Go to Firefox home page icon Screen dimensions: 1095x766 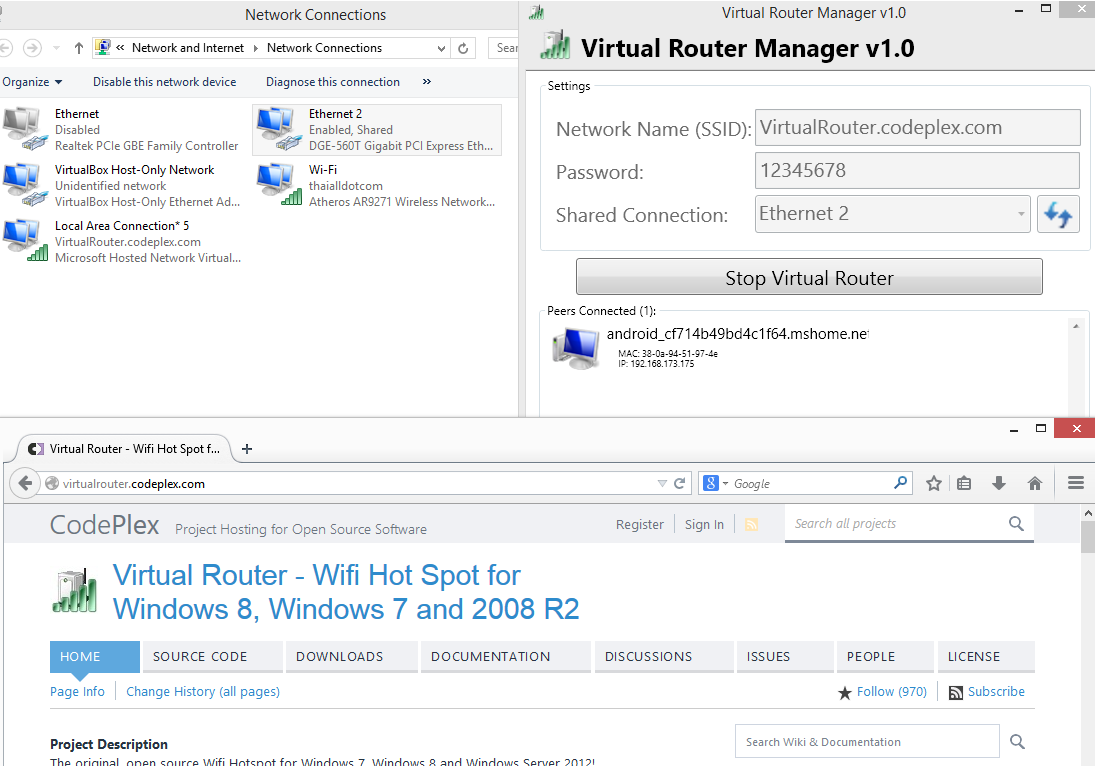pos(1035,483)
